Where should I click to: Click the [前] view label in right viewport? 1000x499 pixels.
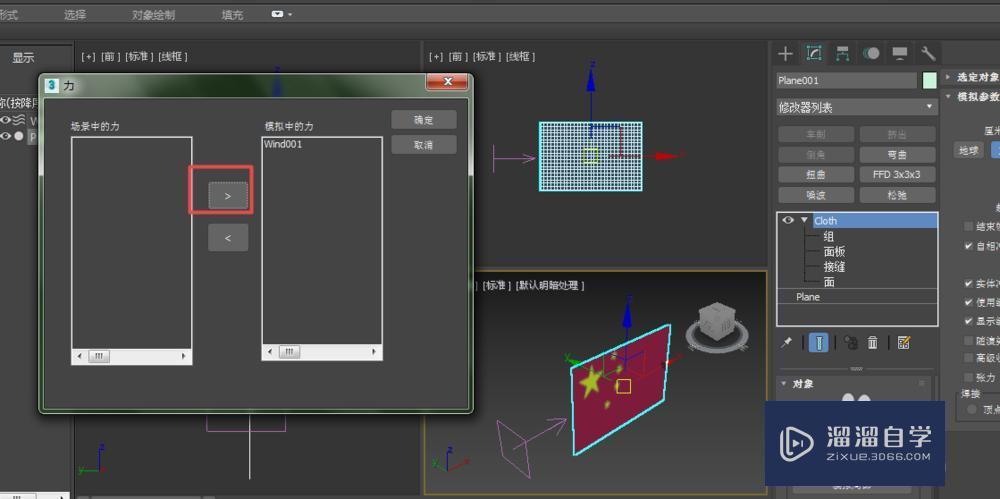coord(459,57)
